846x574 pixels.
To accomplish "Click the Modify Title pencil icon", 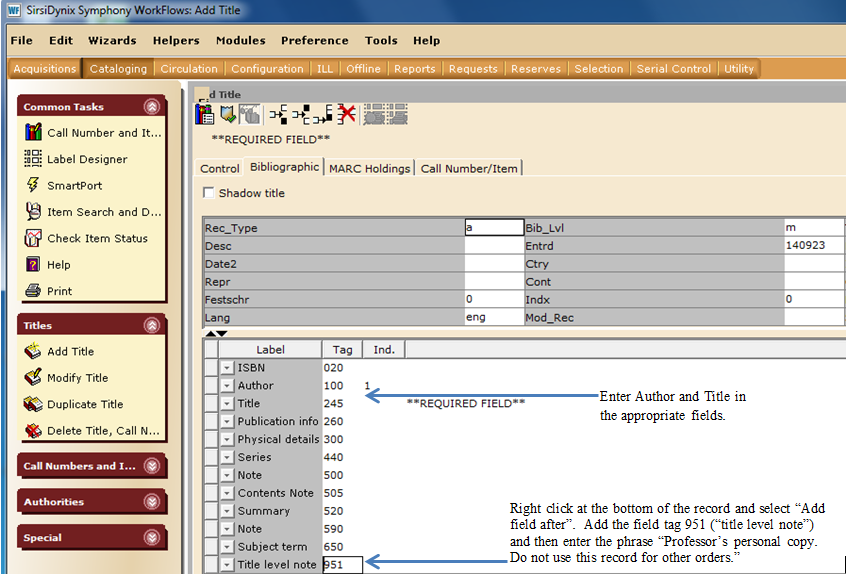I will pyautogui.click(x=33, y=377).
